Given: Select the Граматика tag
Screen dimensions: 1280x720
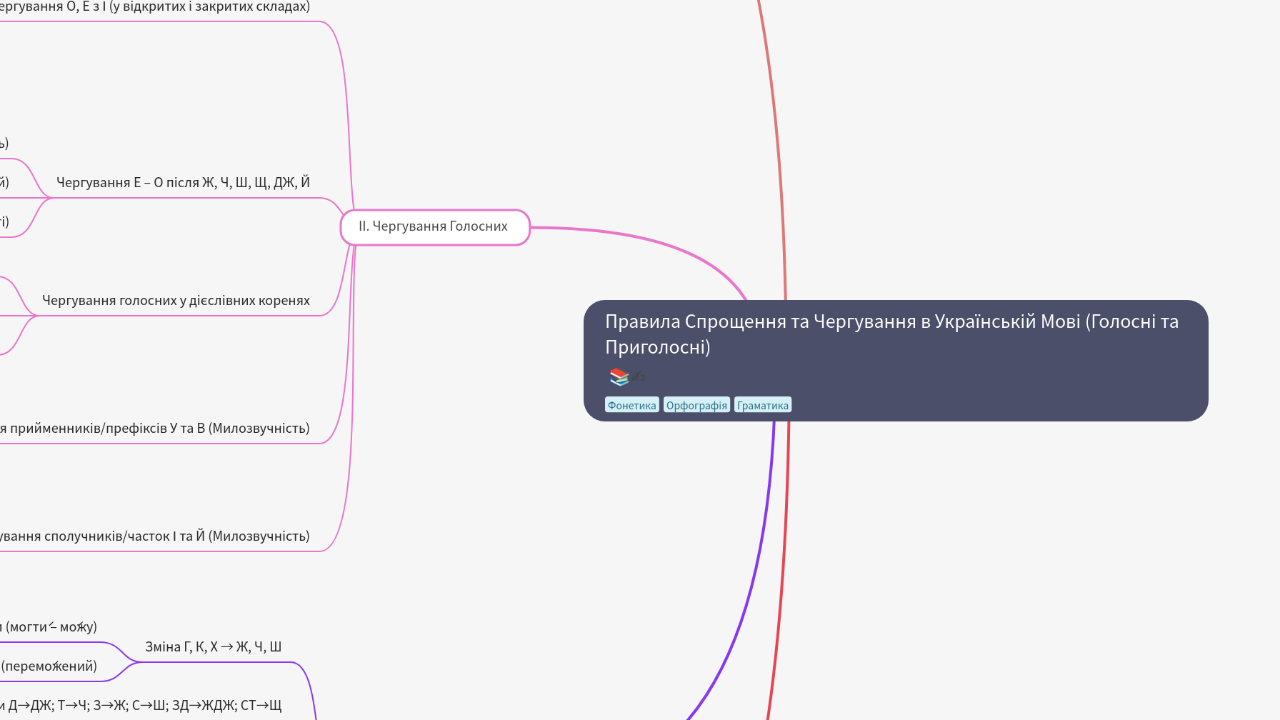Looking at the screenshot, I should 762,405.
